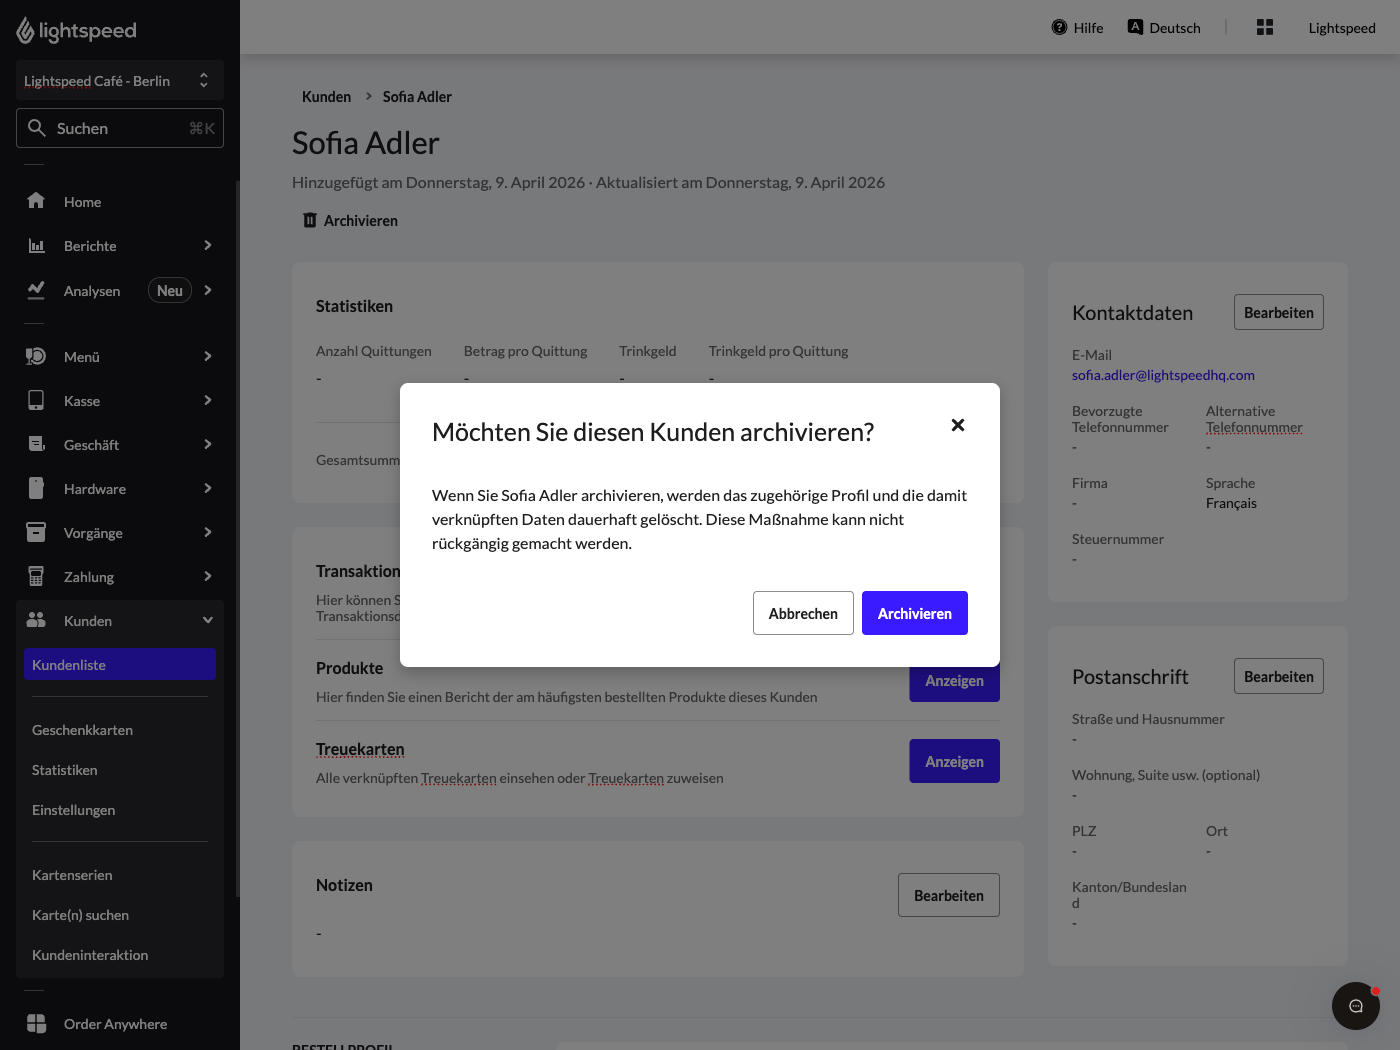Click the Berichte chart icon
Image resolution: width=1400 pixels, height=1050 pixels.
[x=36, y=245]
